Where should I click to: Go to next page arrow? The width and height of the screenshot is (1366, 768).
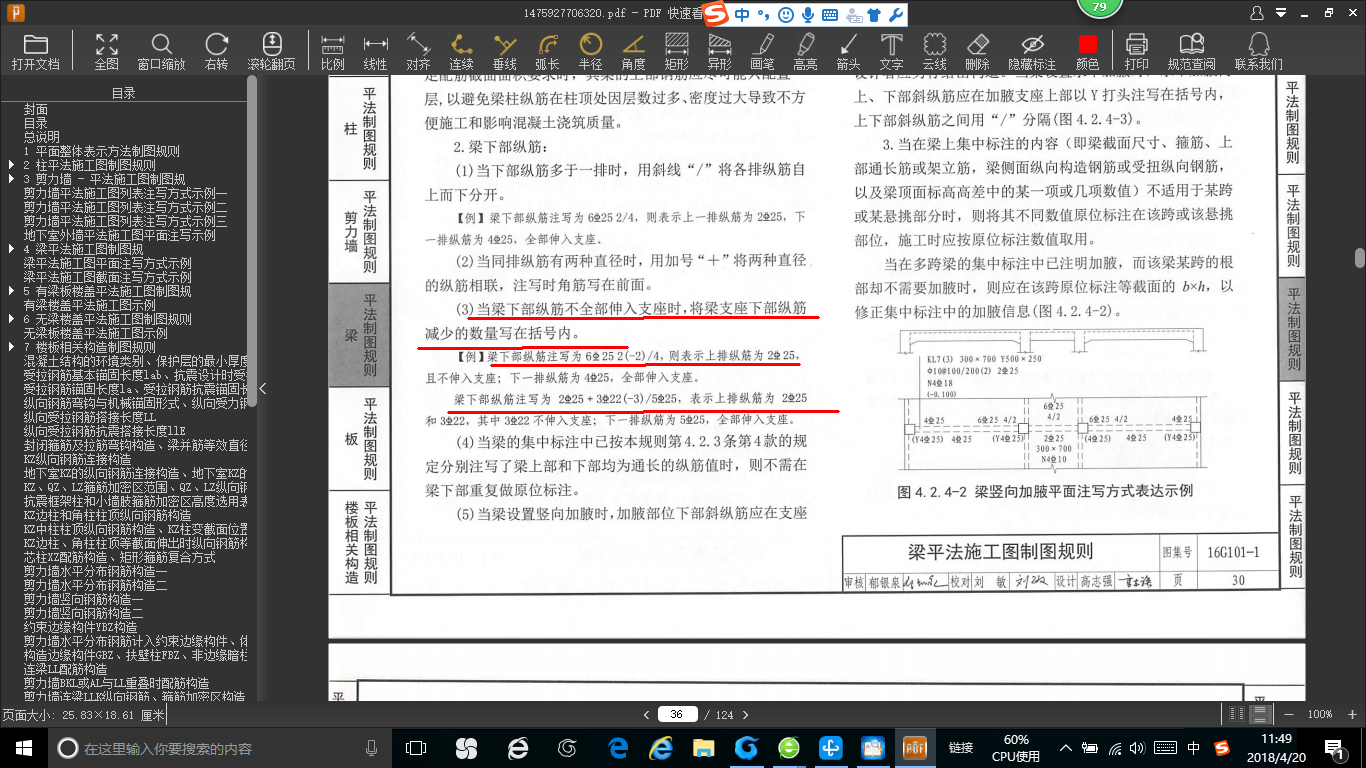click(746, 714)
